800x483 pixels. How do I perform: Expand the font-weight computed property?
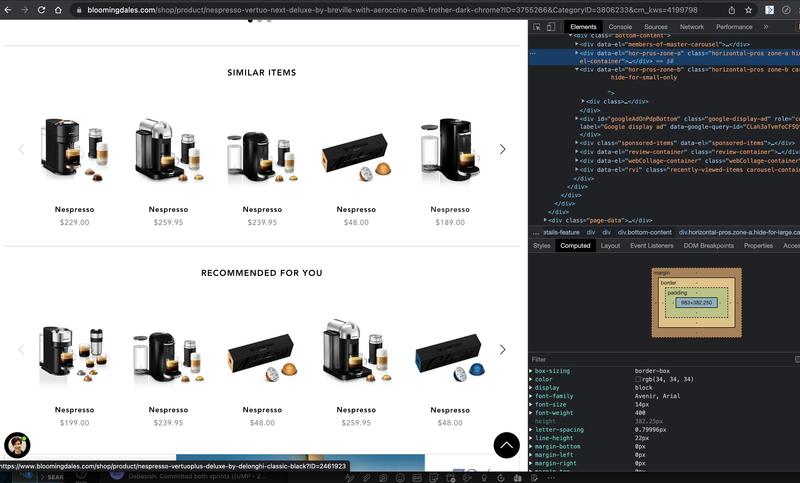pos(531,413)
